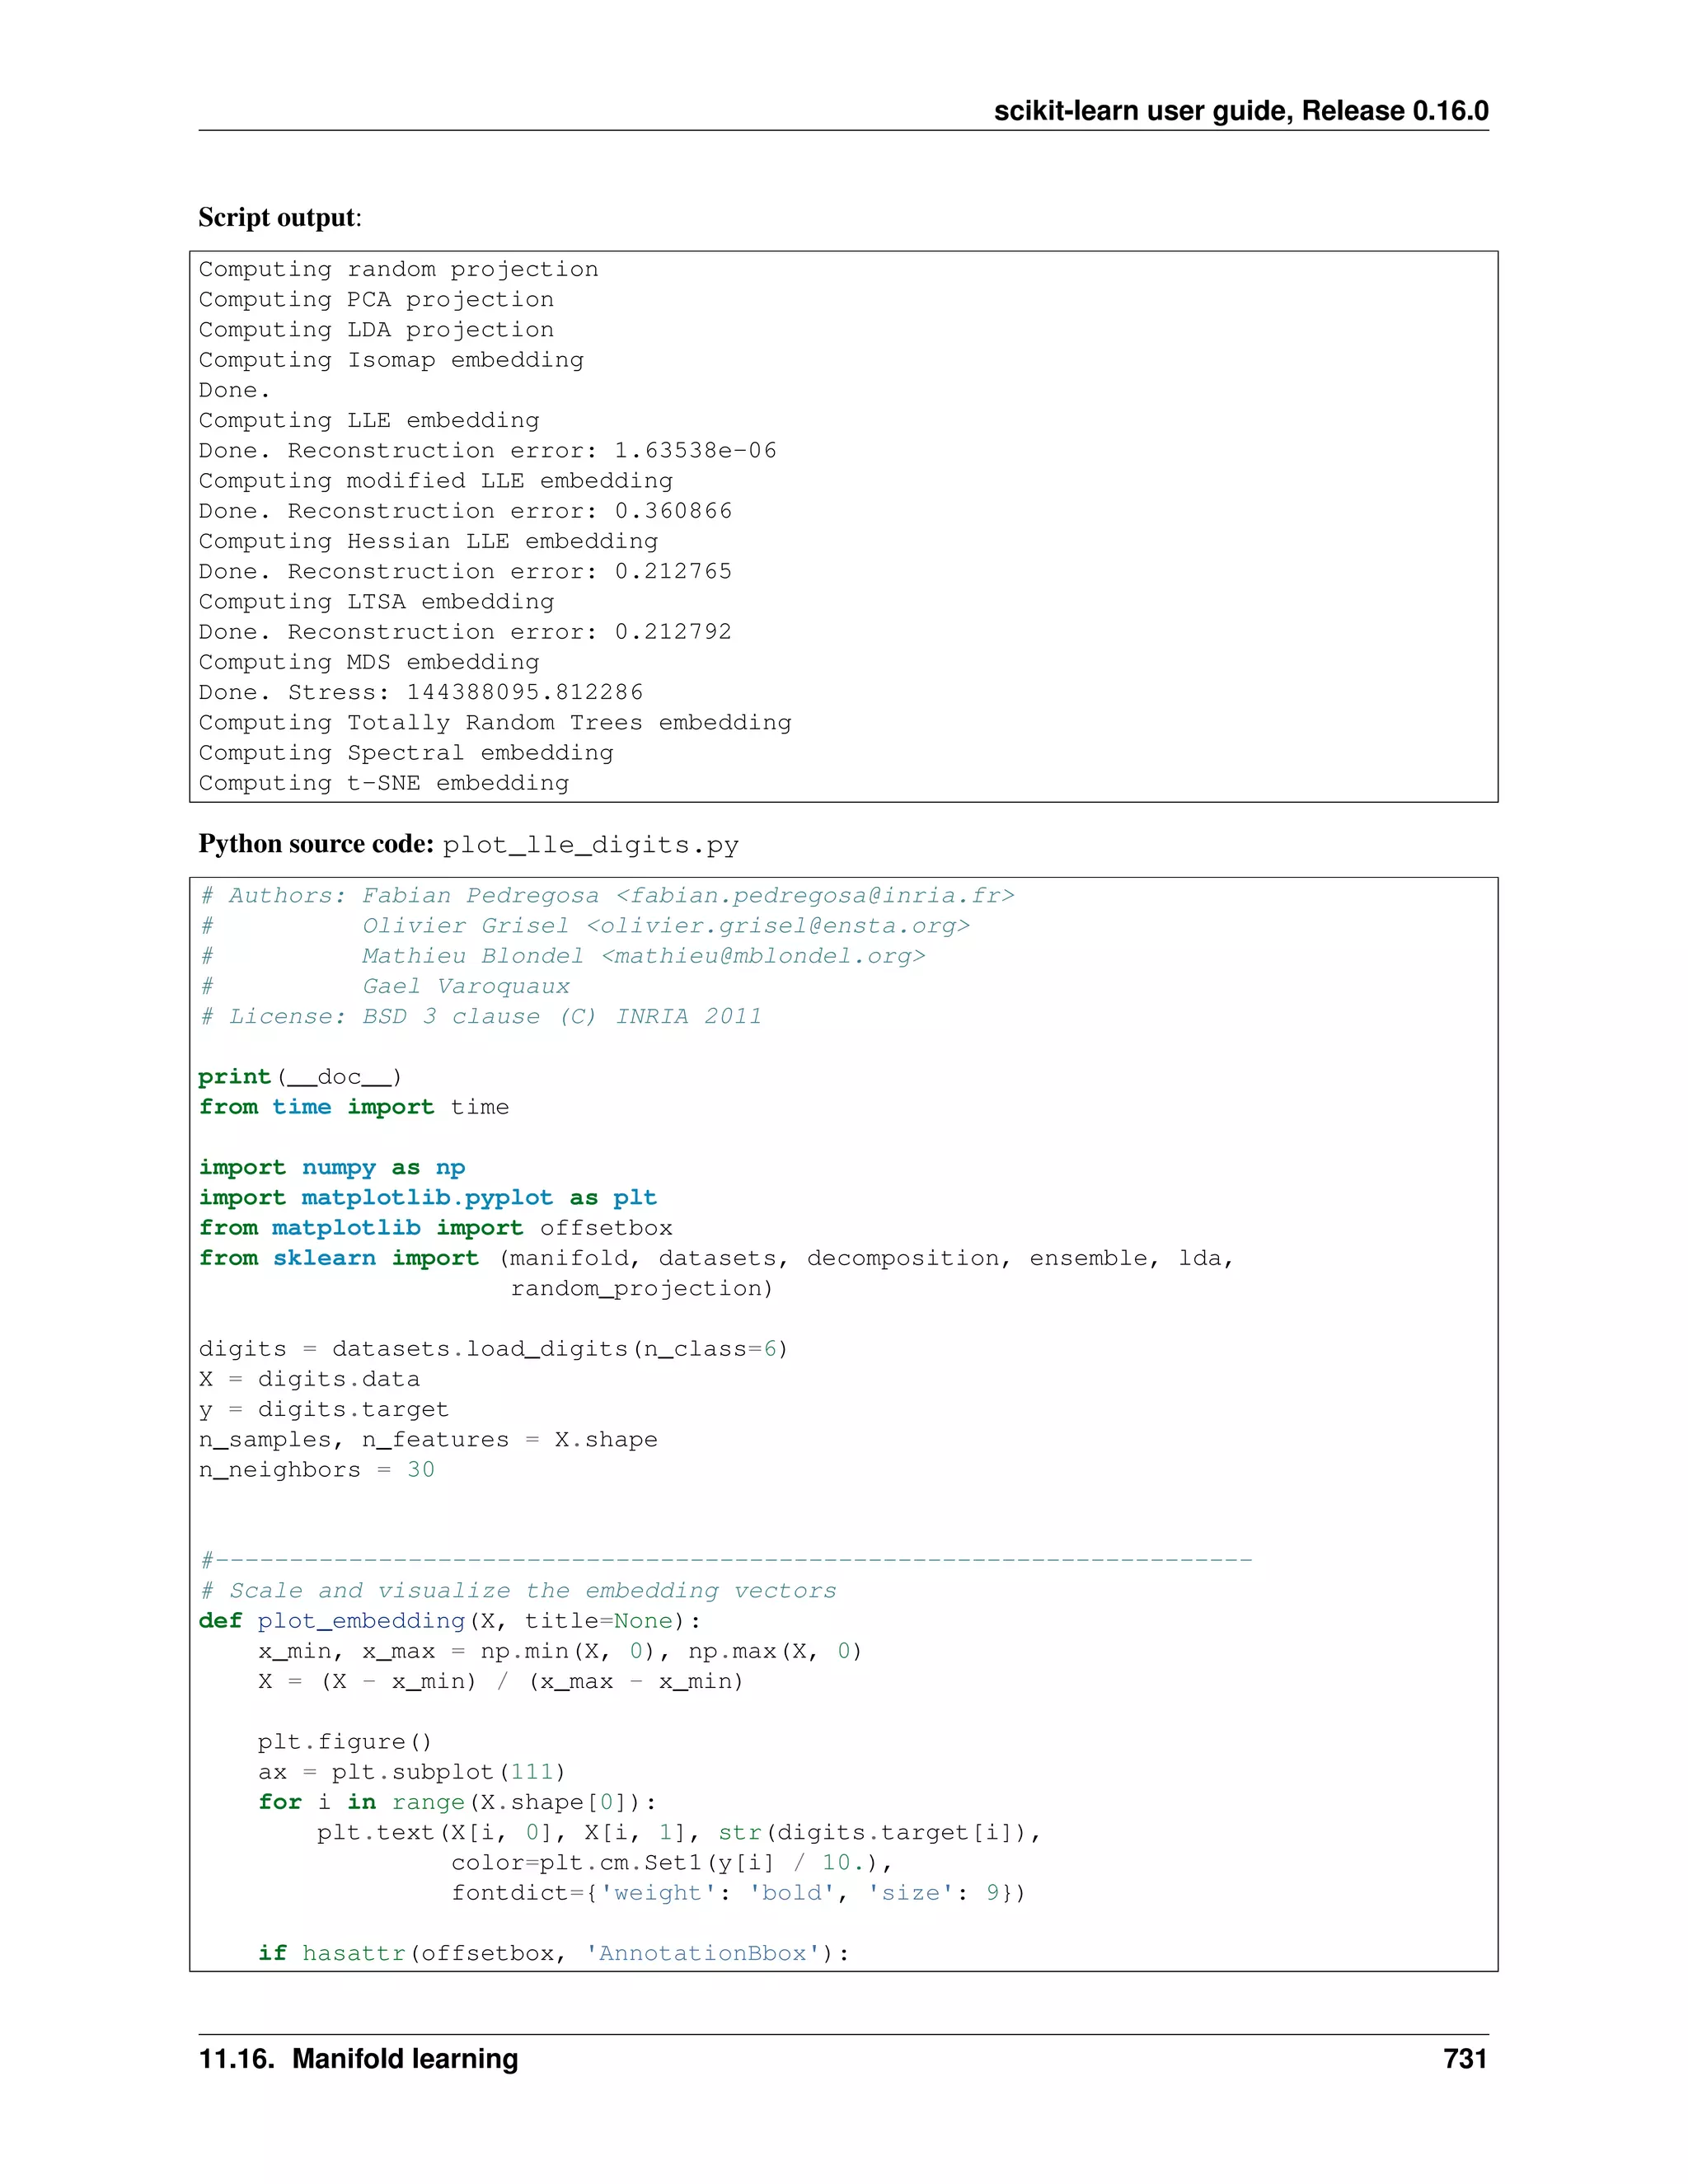Click 'datasets.load_digits(n_class=6)' line

pos(494,1349)
